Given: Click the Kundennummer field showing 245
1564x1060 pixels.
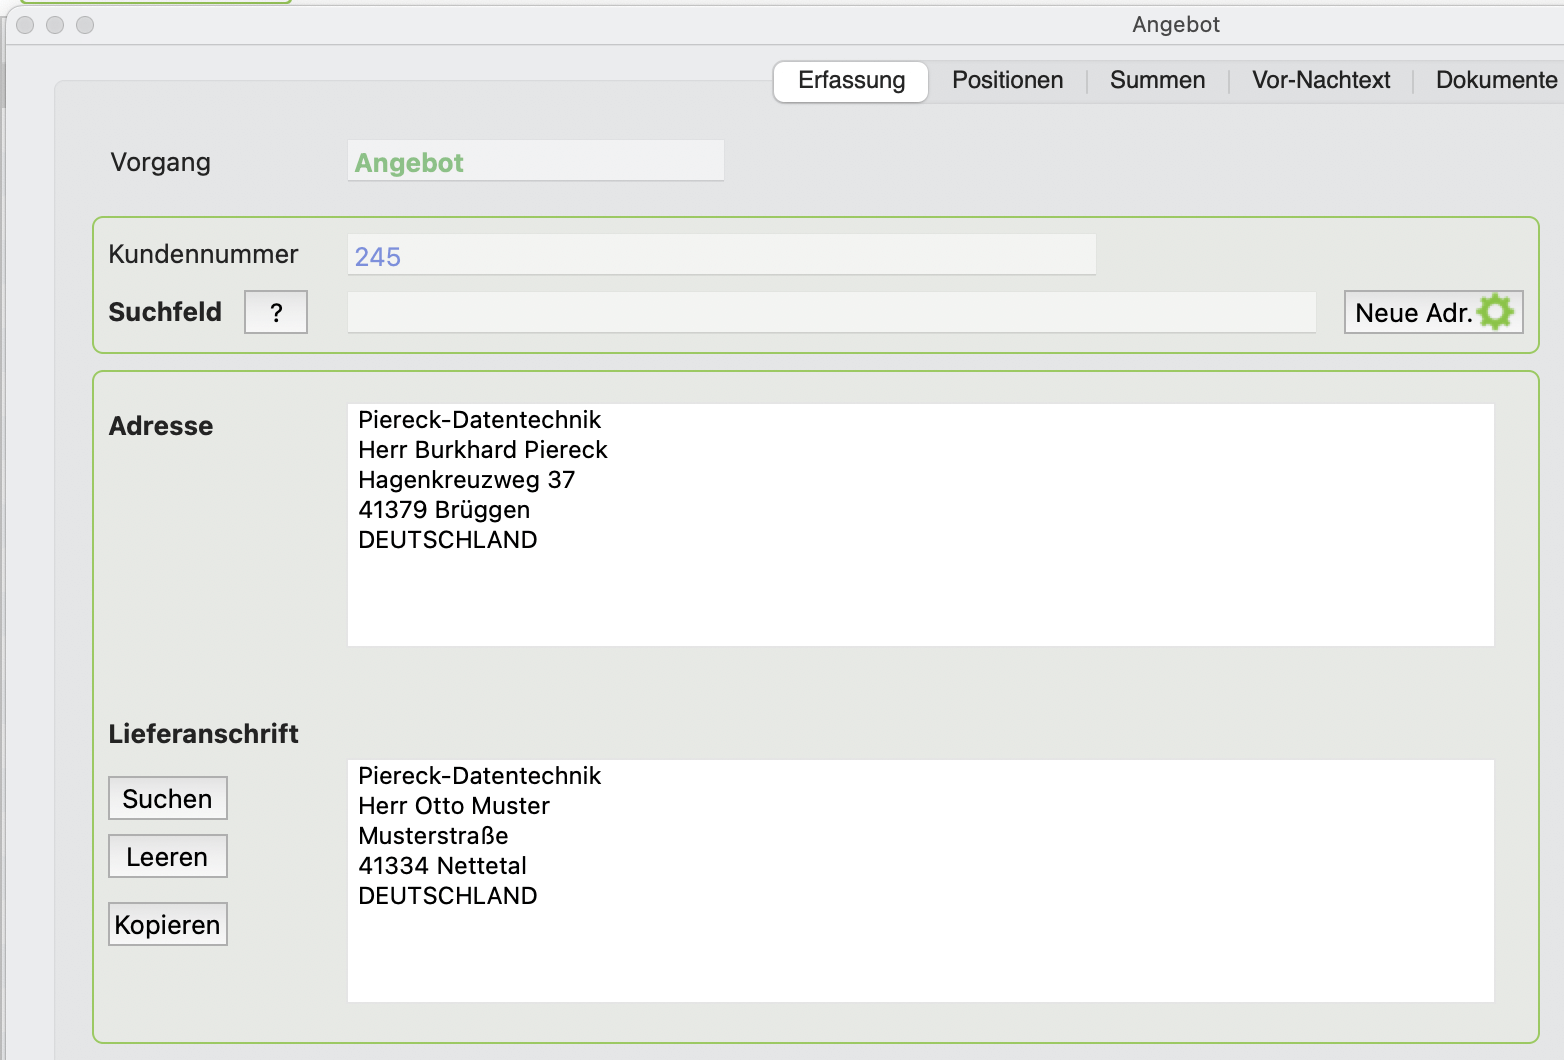Looking at the screenshot, I should coord(720,256).
